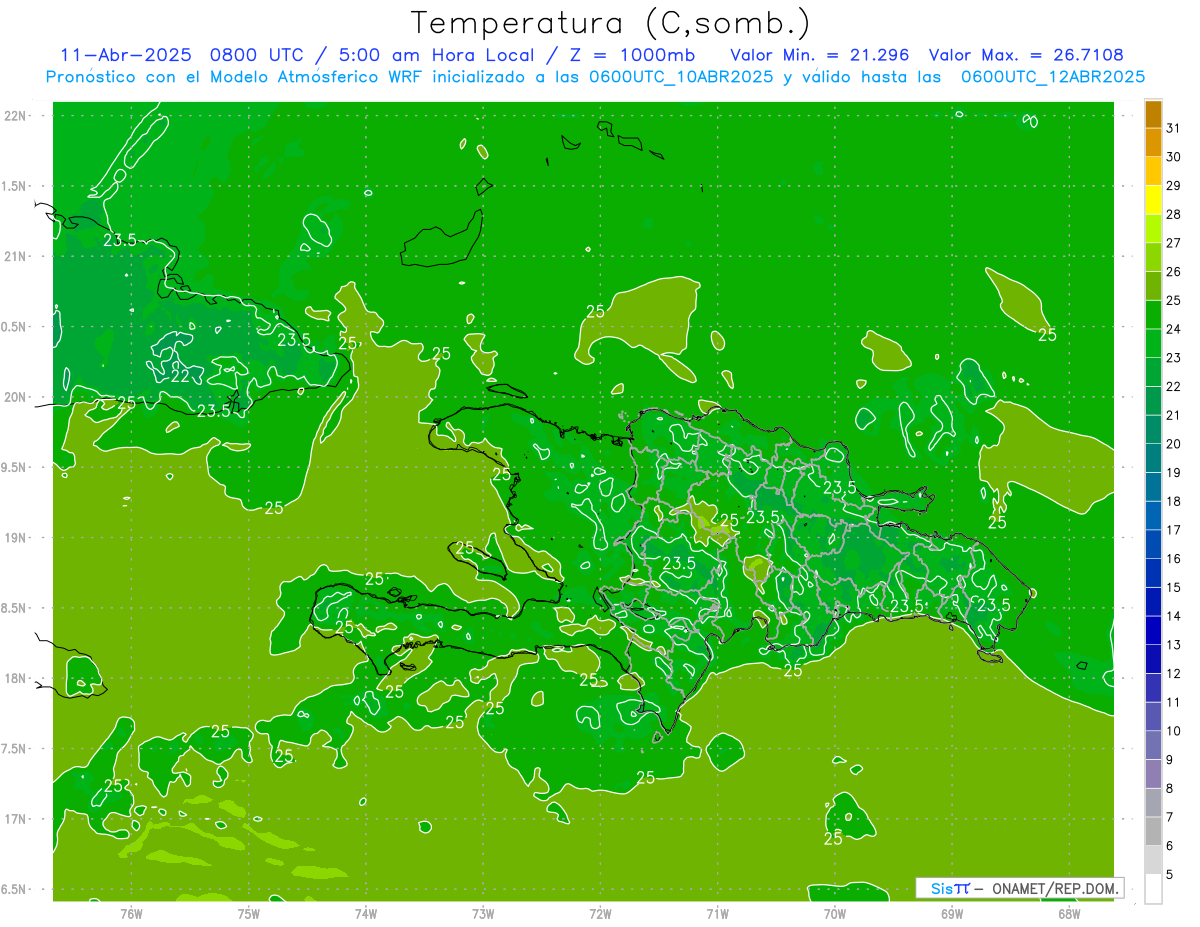Pick the purple swatch between 9 and 10

click(x=1153, y=745)
